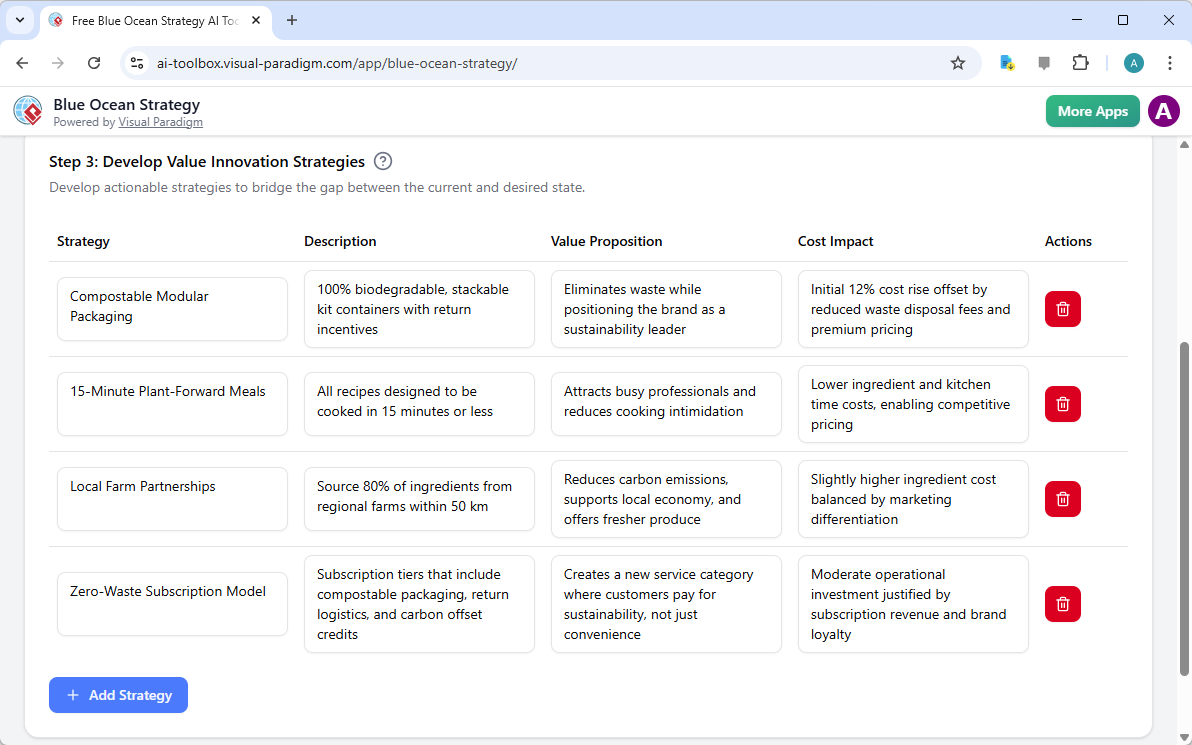Open the tab search dropdown
1192x745 pixels.
pos(19,20)
